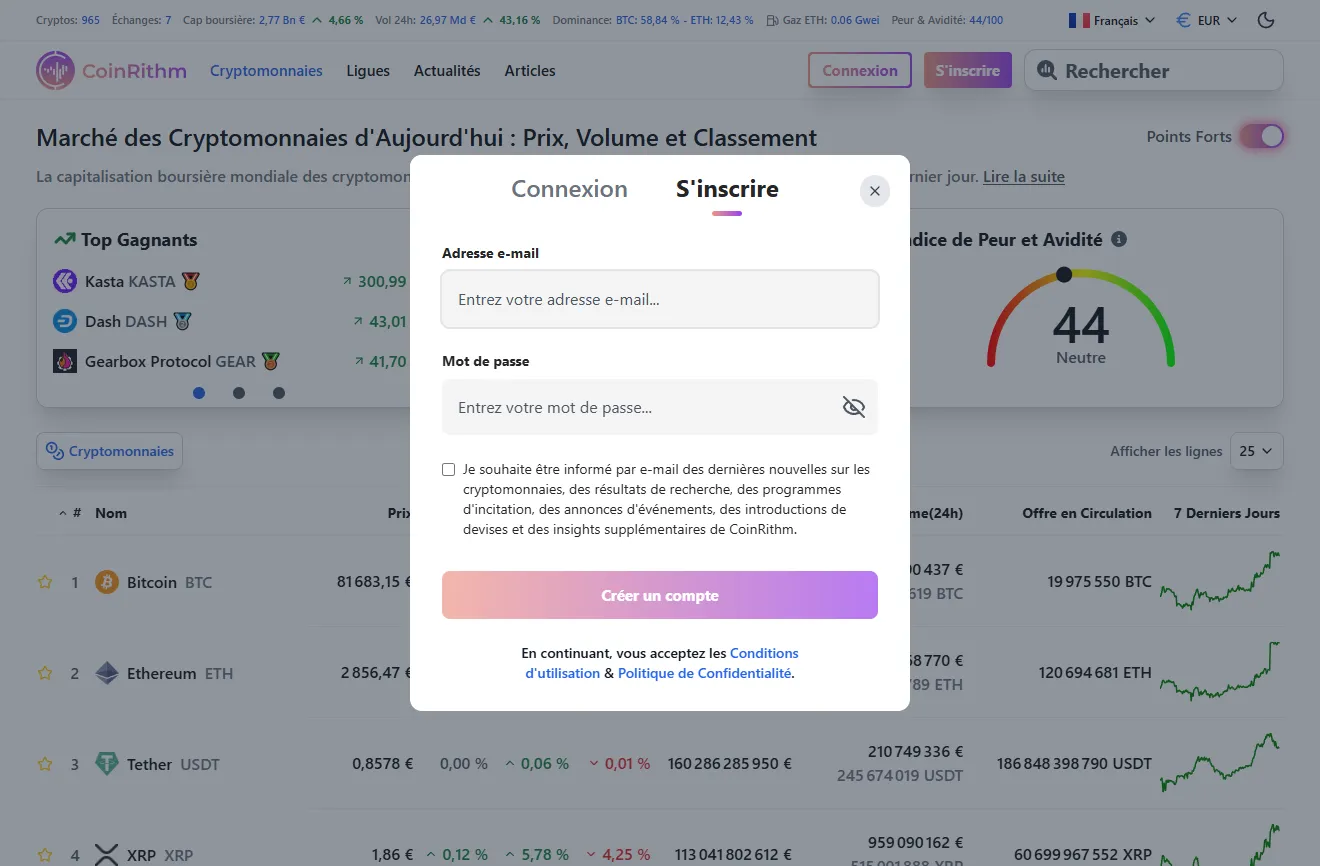Favorite Ethereum with the star icon

(45, 673)
